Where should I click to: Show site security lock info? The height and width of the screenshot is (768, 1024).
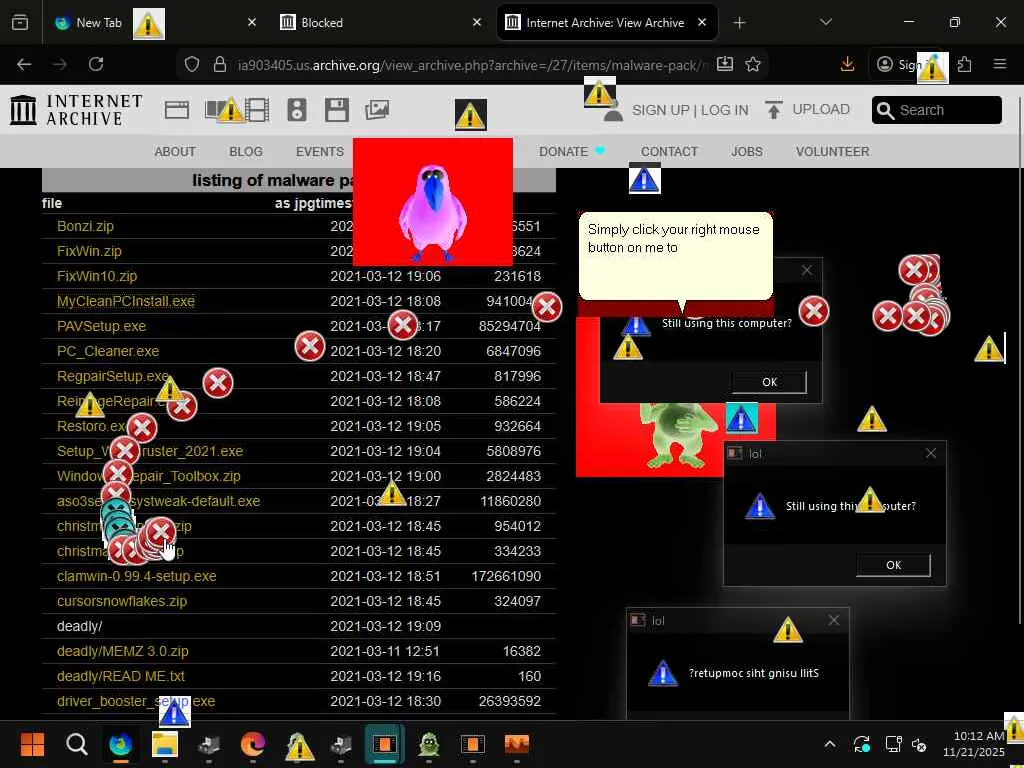[220, 64]
